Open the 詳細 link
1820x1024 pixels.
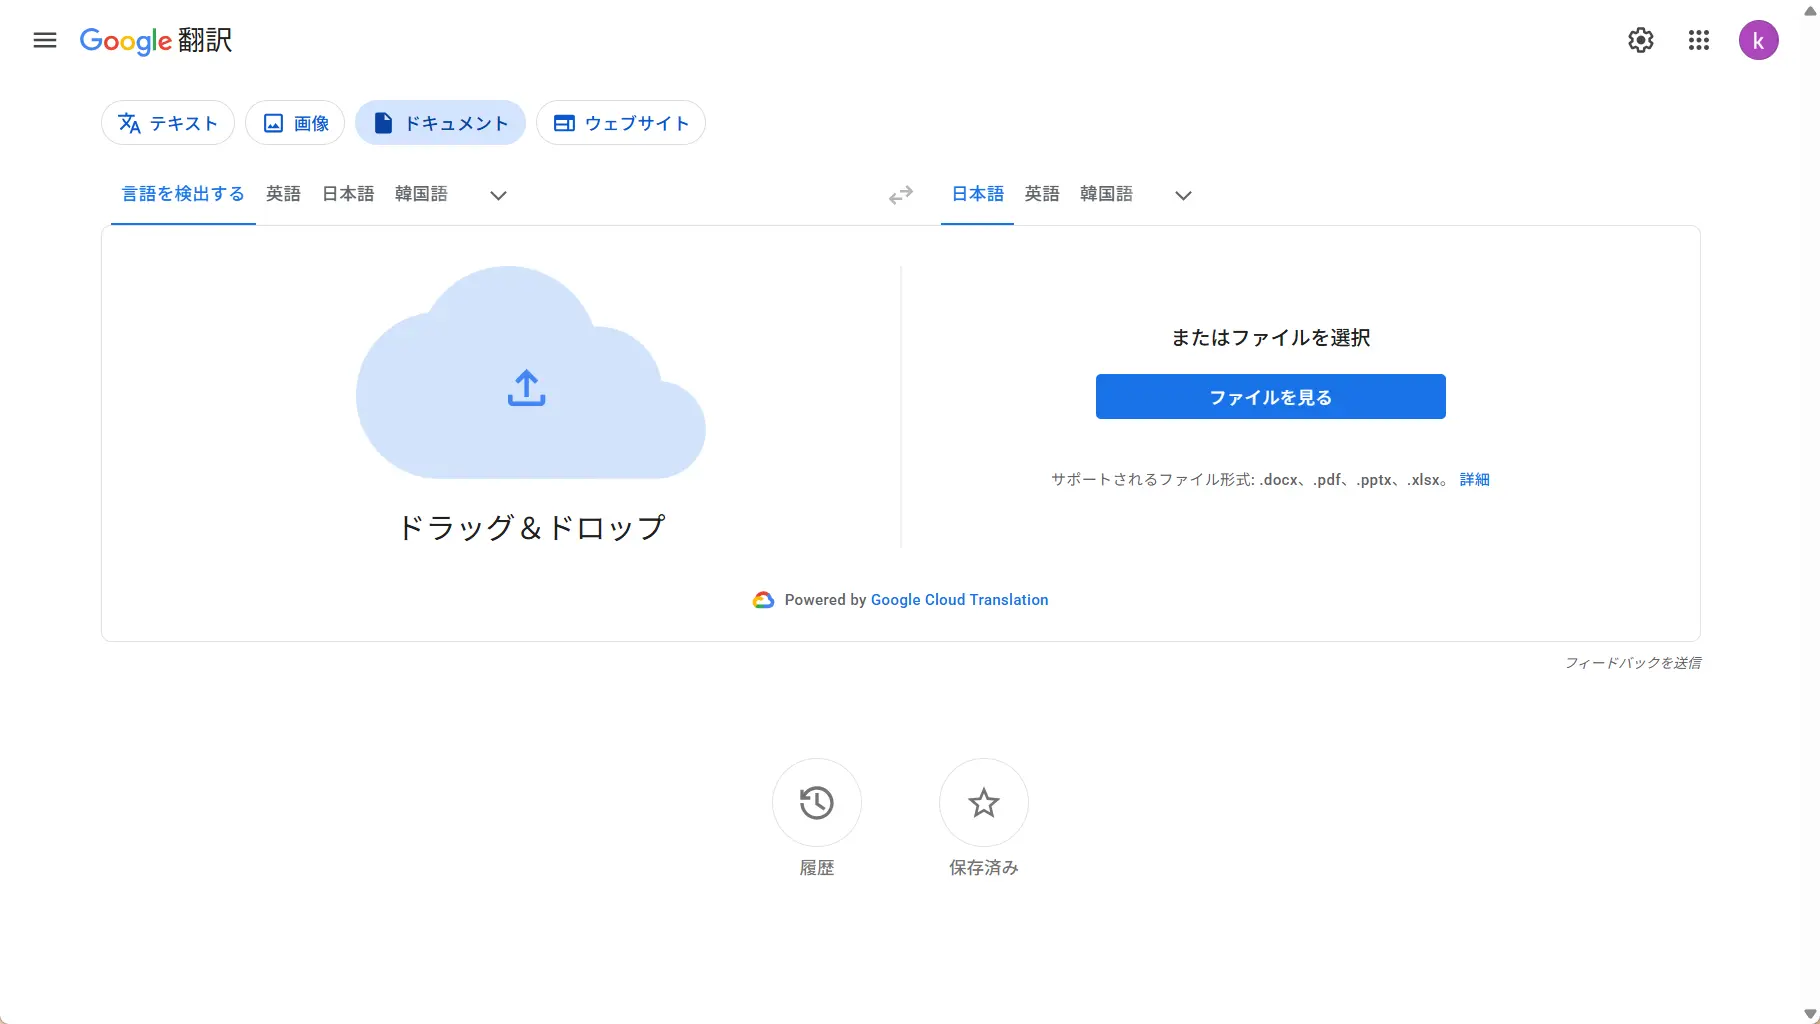coord(1475,480)
